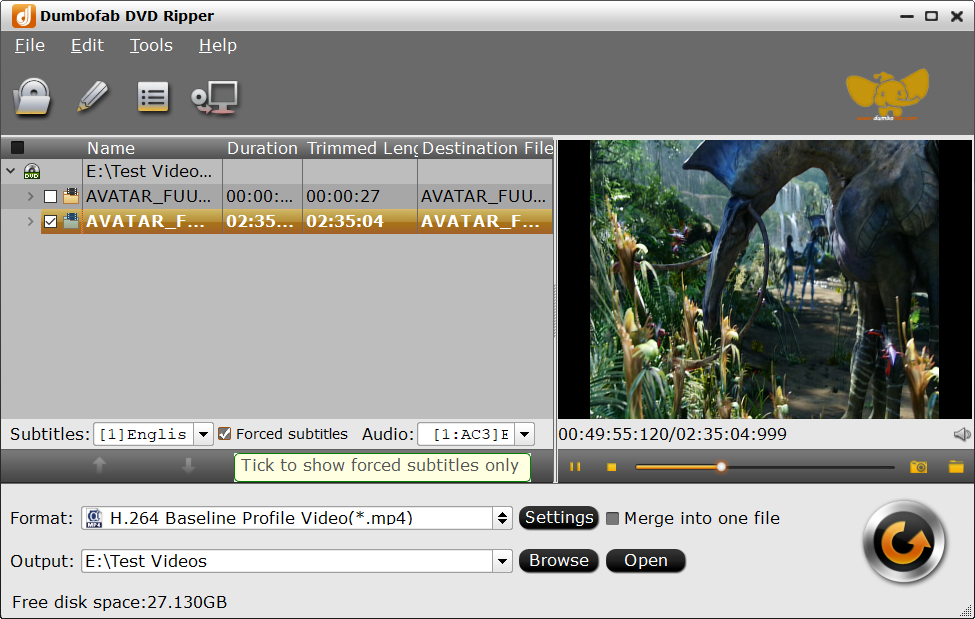Open the Help menu

(x=218, y=45)
